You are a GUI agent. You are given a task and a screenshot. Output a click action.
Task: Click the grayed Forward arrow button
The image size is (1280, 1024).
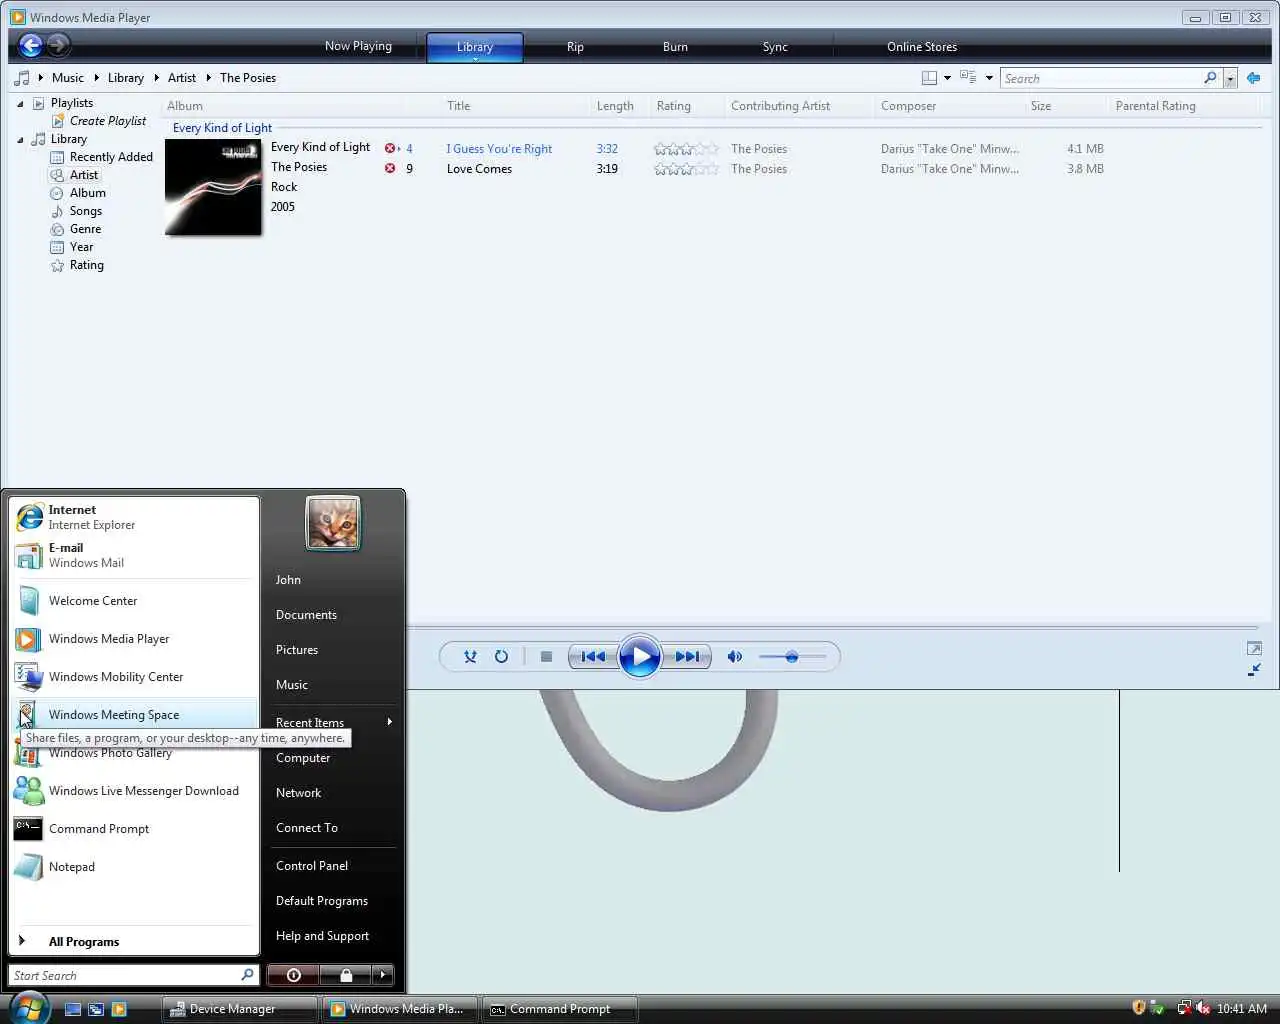(x=59, y=45)
